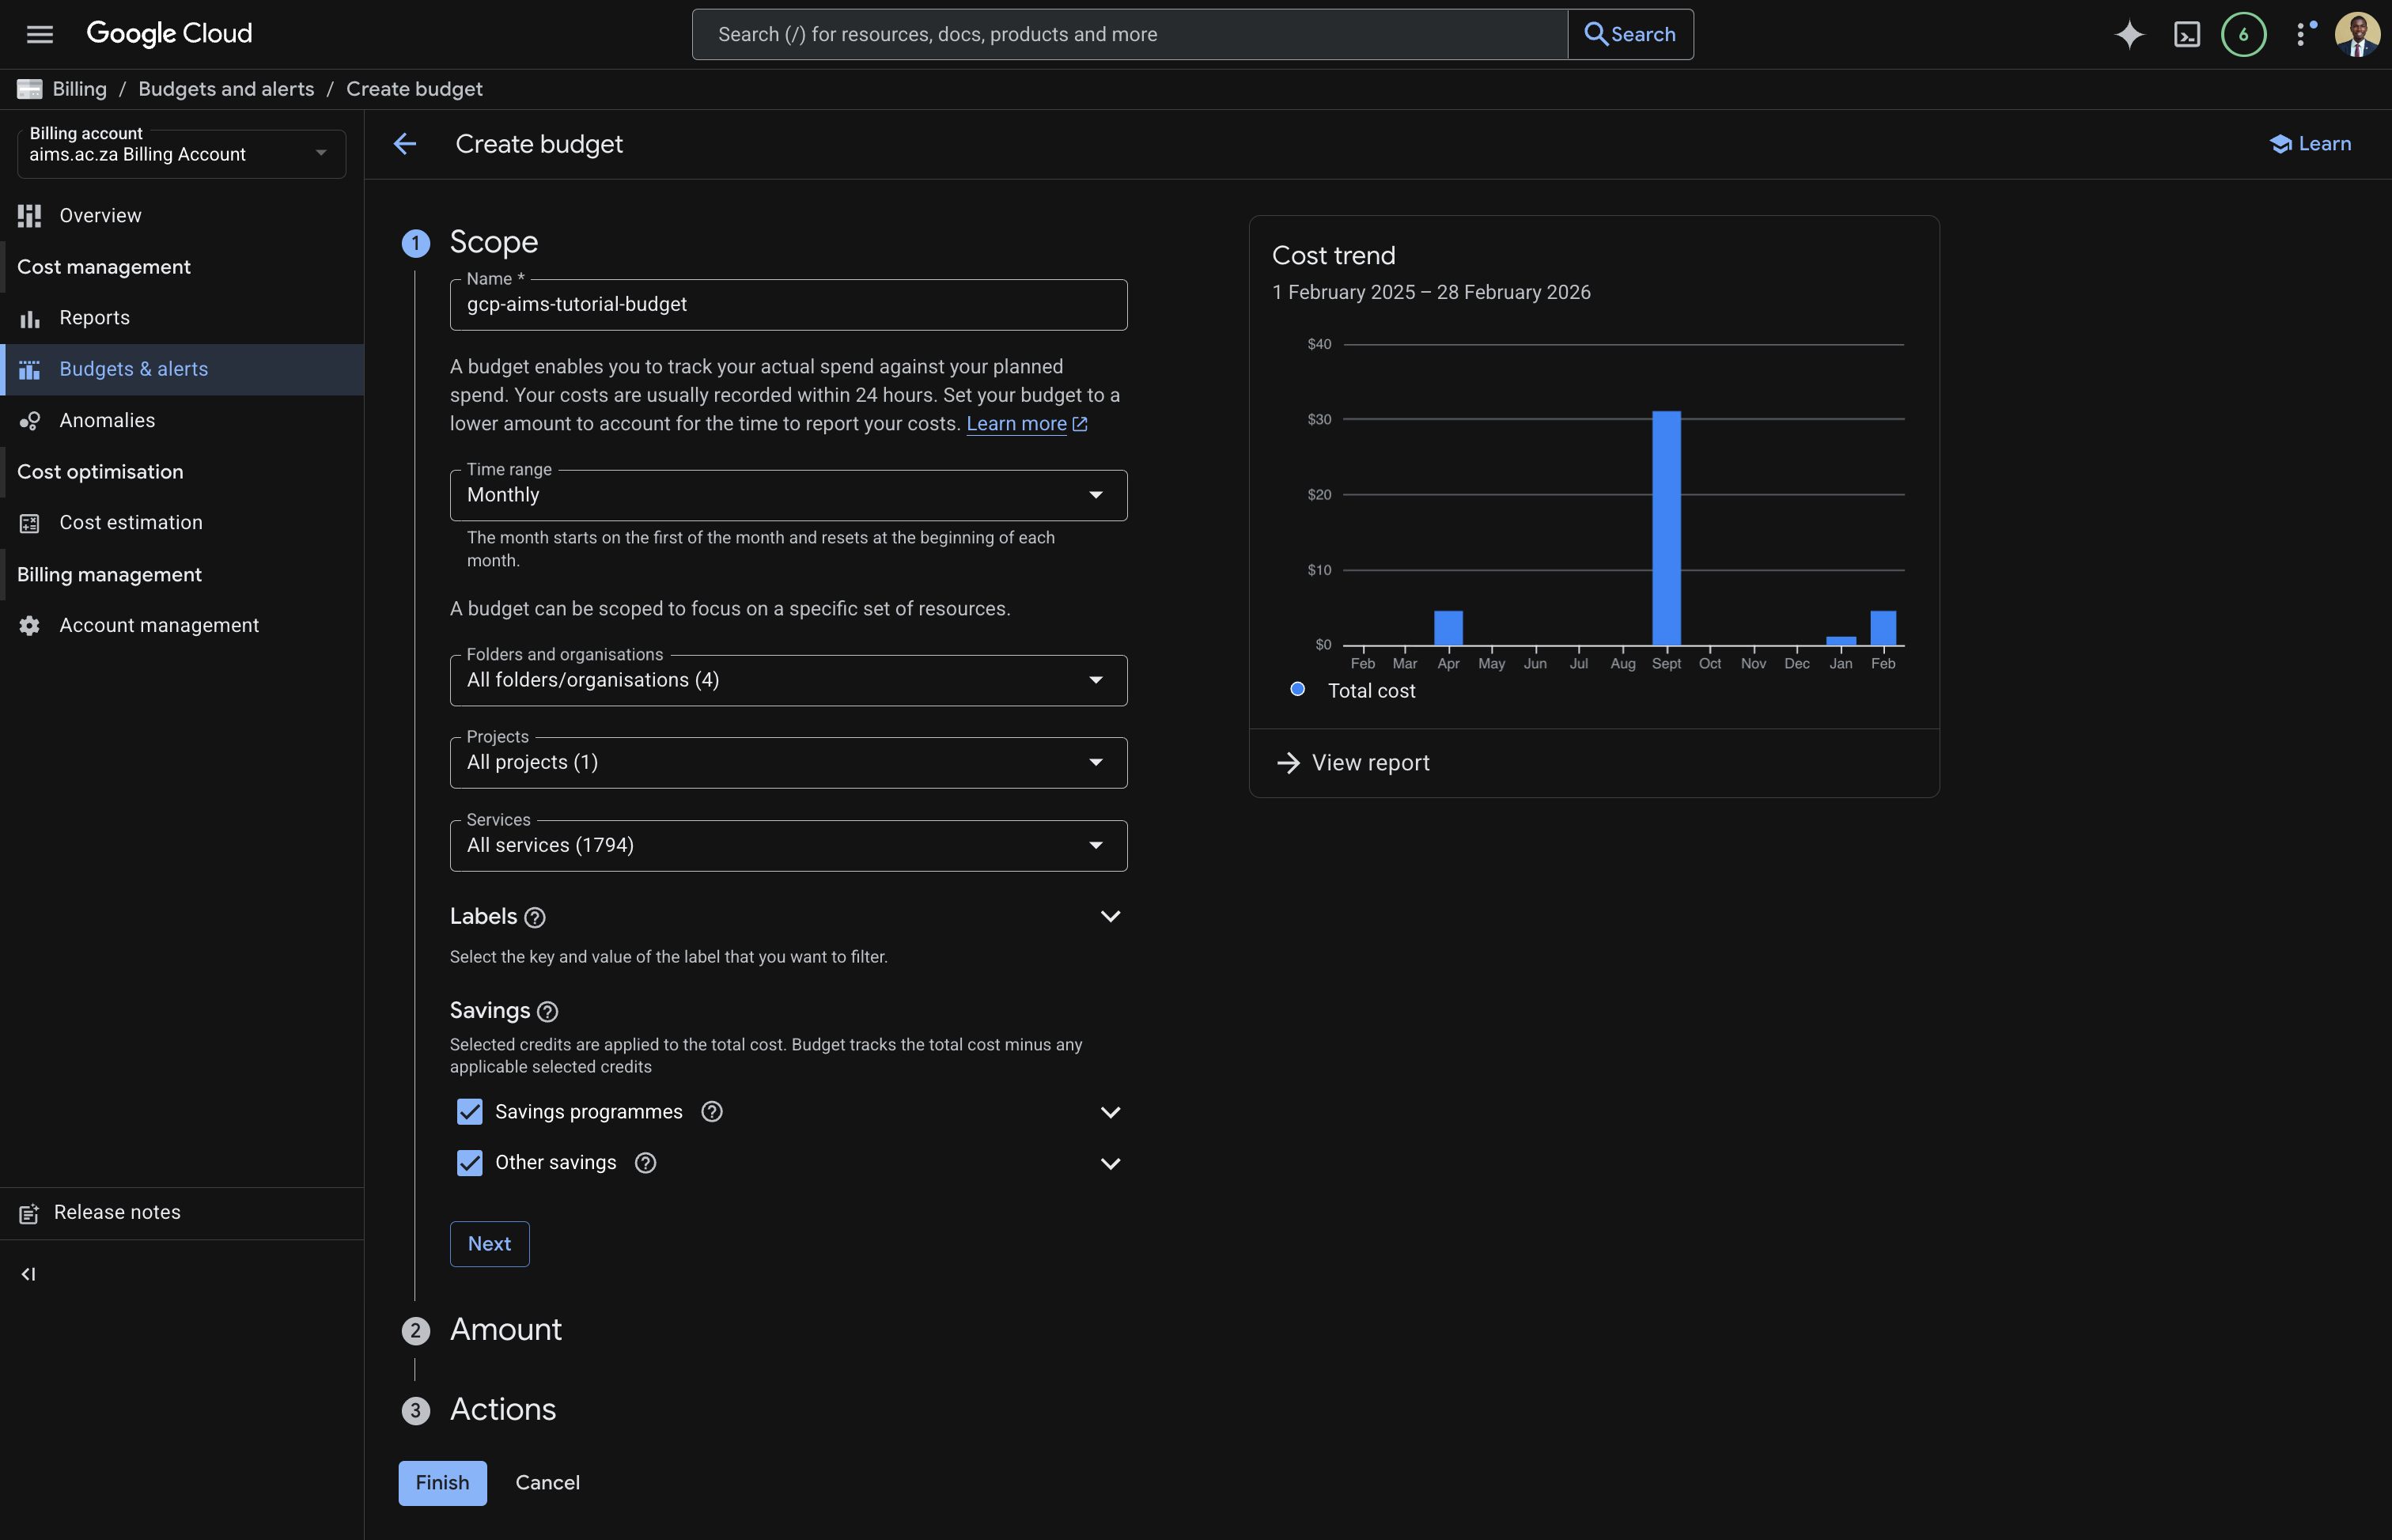Viewport: 2392px width, 1540px height.
Task: Disable the Other savings checkbox
Action: [x=469, y=1163]
